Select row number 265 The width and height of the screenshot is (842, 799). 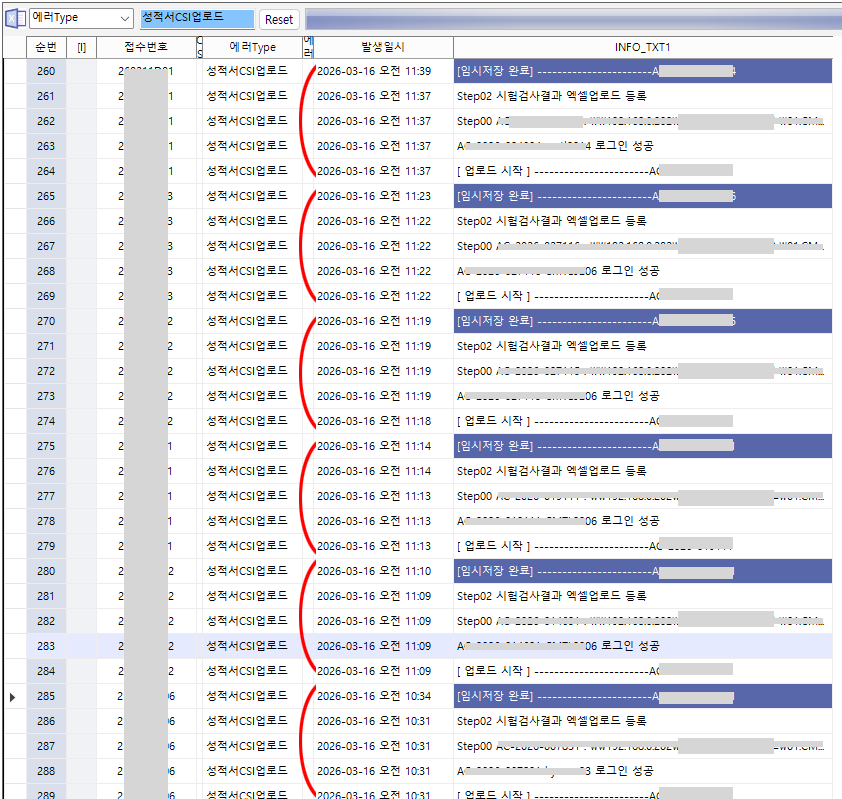[46, 196]
